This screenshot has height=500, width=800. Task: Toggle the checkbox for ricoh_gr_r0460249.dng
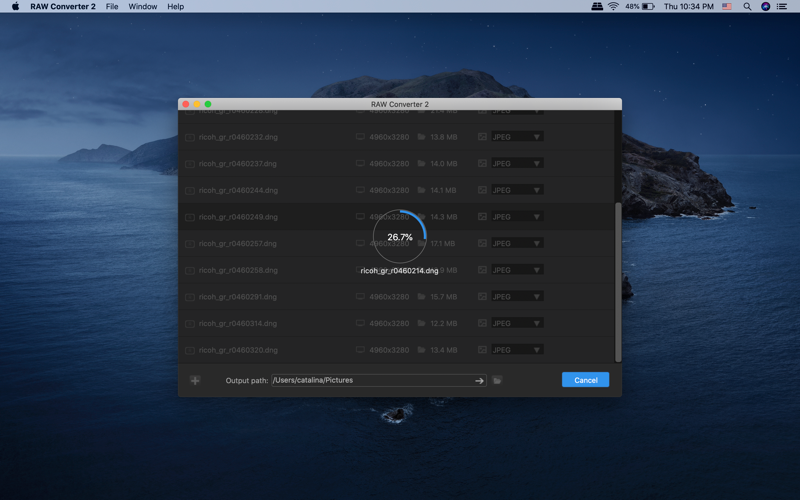[189, 217]
